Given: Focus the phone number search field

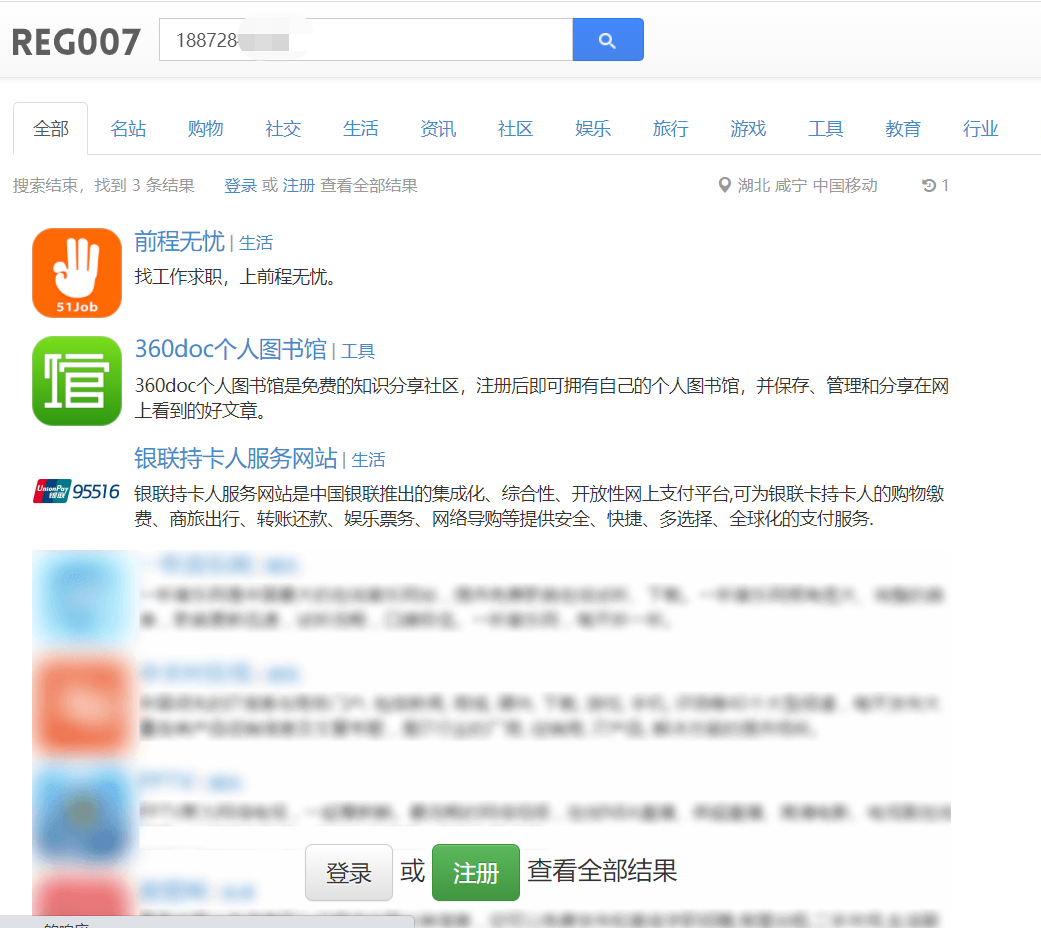Looking at the screenshot, I should (x=366, y=40).
